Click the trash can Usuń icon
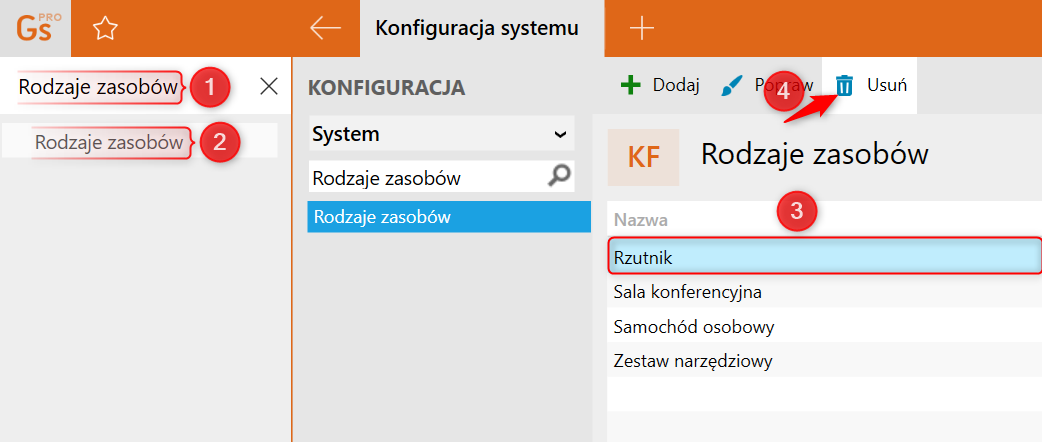 click(x=845, y=85)
